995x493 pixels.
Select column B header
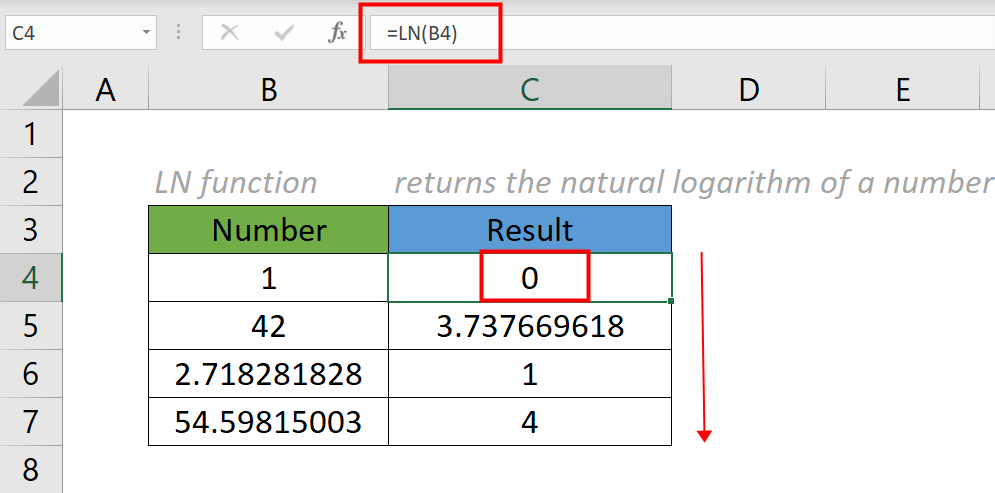pos(268,91)
